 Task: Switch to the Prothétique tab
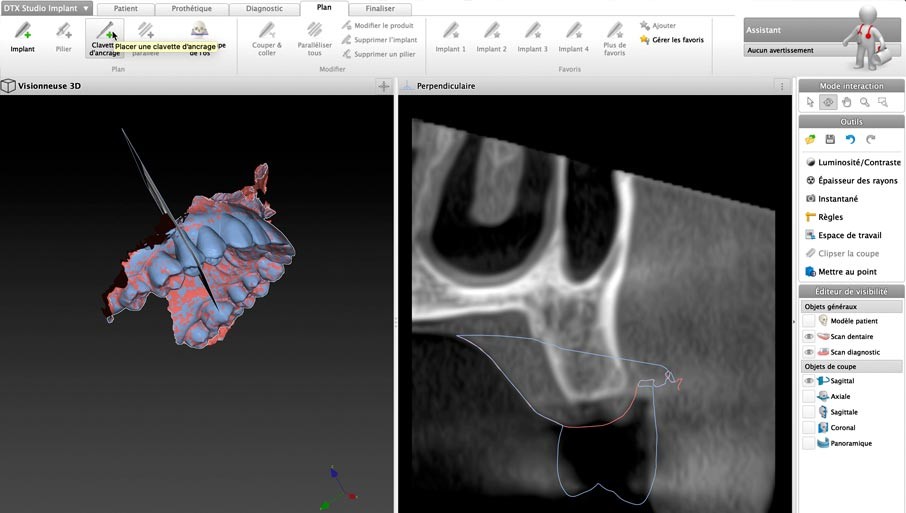point(191,9)
